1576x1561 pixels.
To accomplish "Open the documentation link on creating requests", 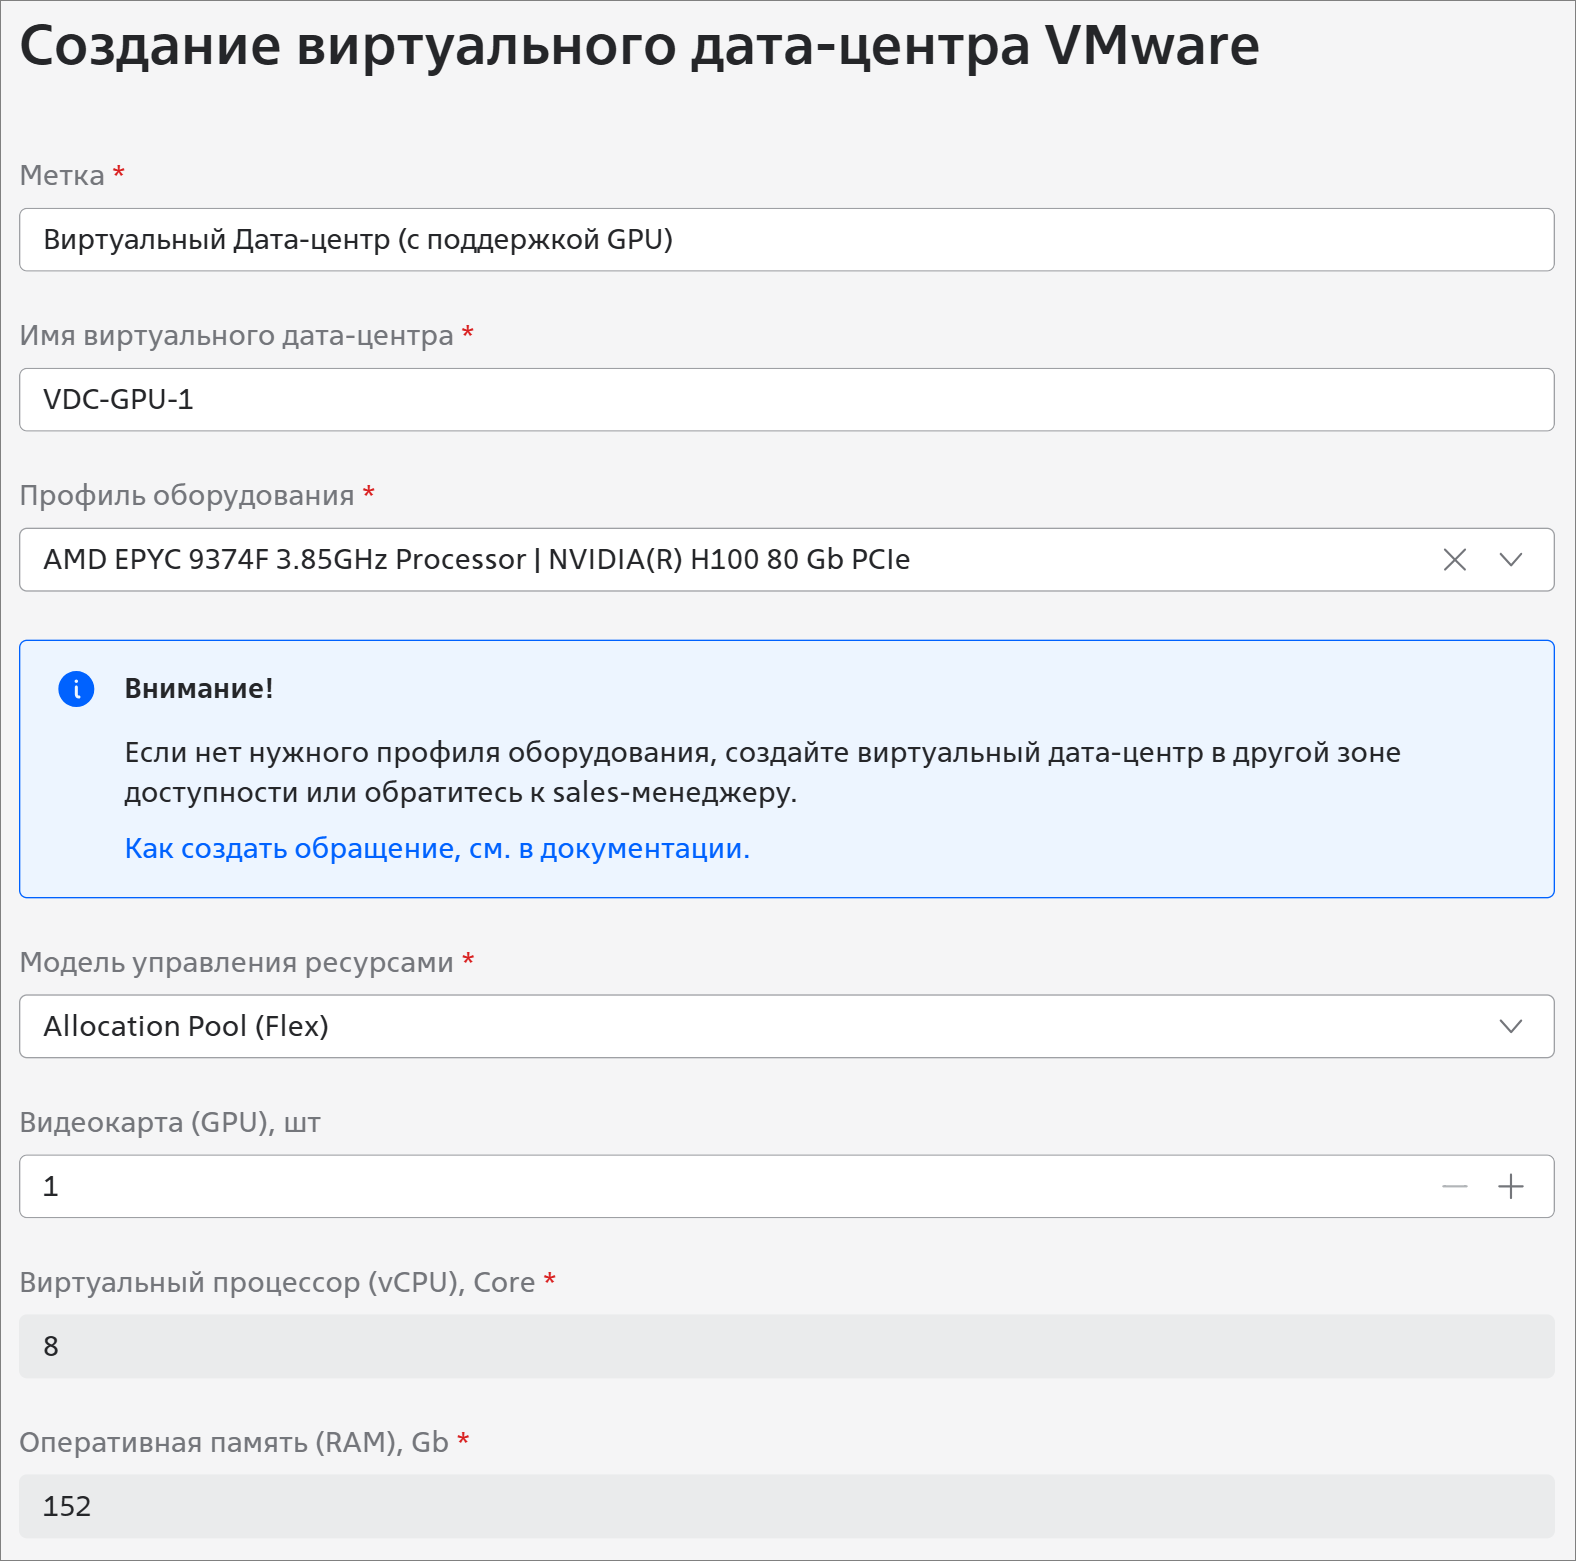I will tap(437, 849).
